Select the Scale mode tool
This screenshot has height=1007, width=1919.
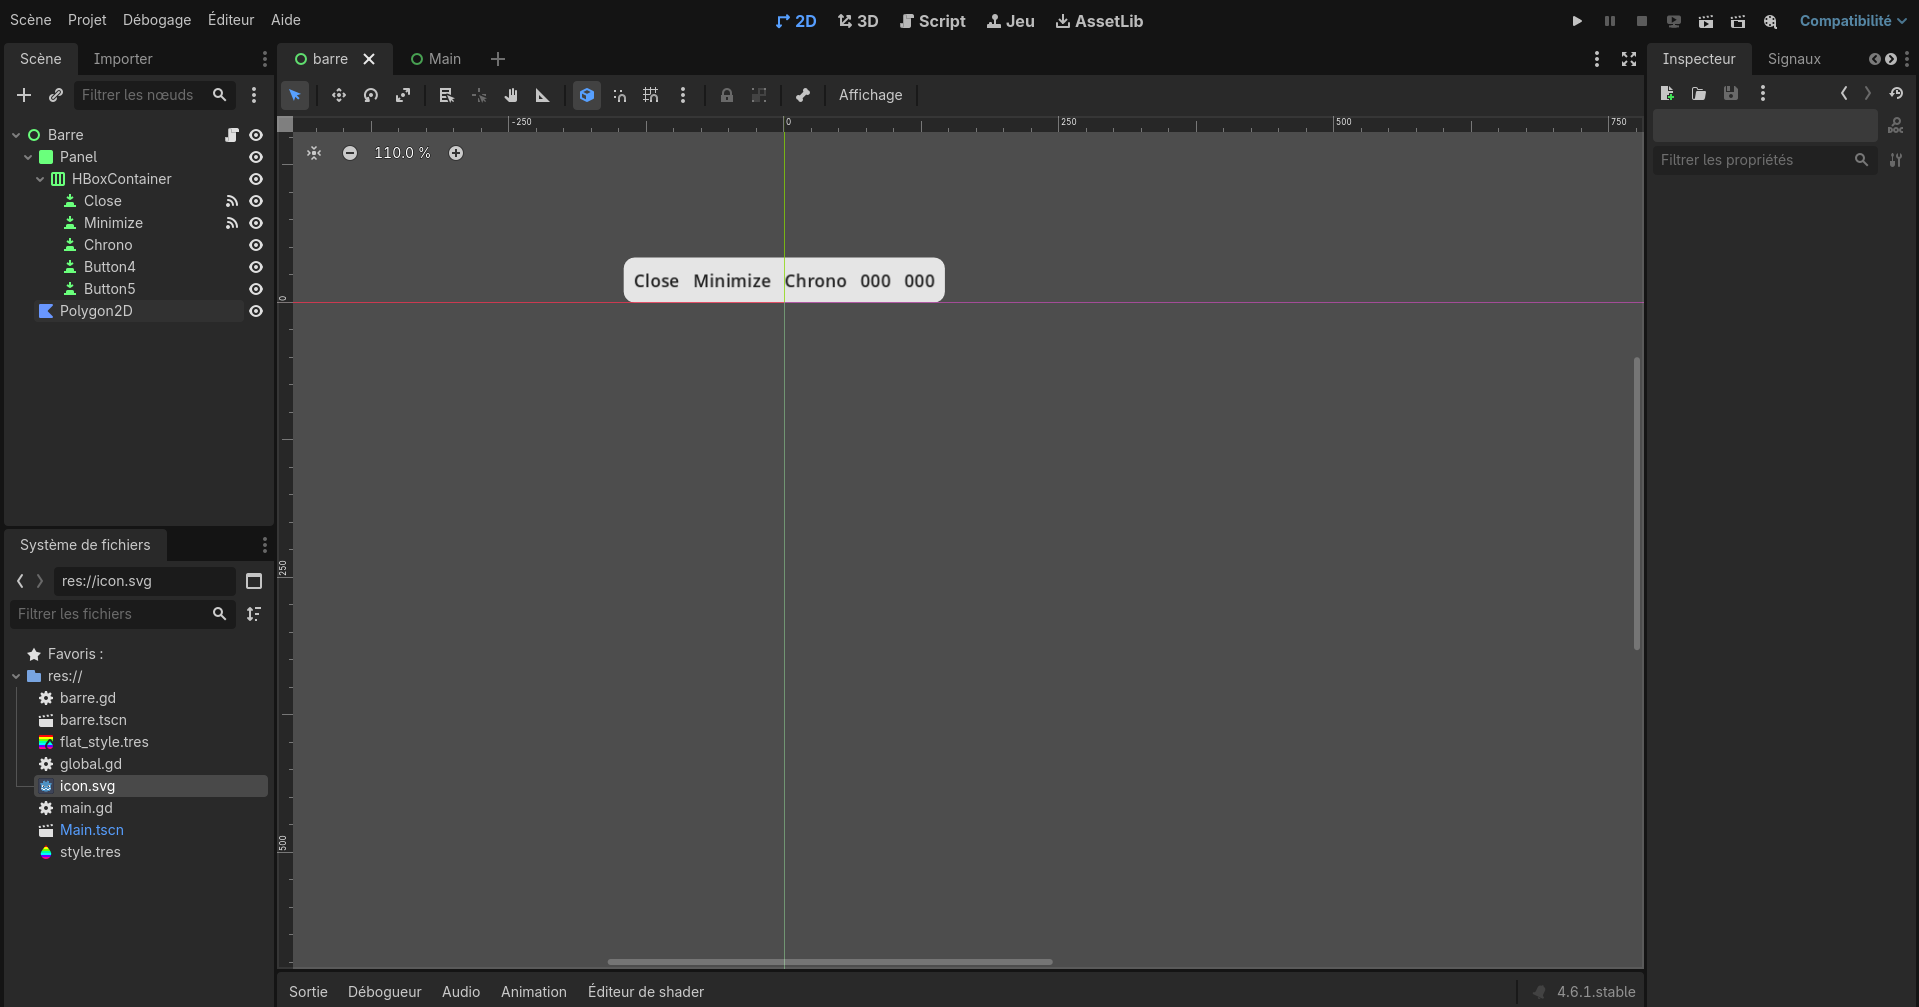[403, 95]
